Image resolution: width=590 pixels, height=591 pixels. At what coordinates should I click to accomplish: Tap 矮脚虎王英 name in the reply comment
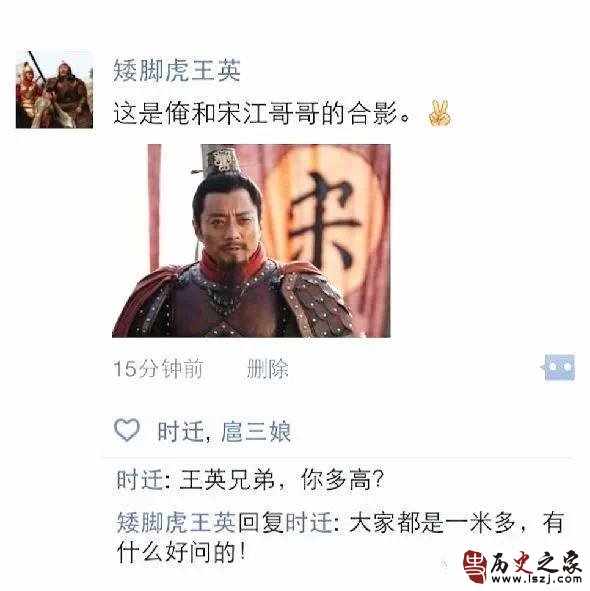[176, 523]
